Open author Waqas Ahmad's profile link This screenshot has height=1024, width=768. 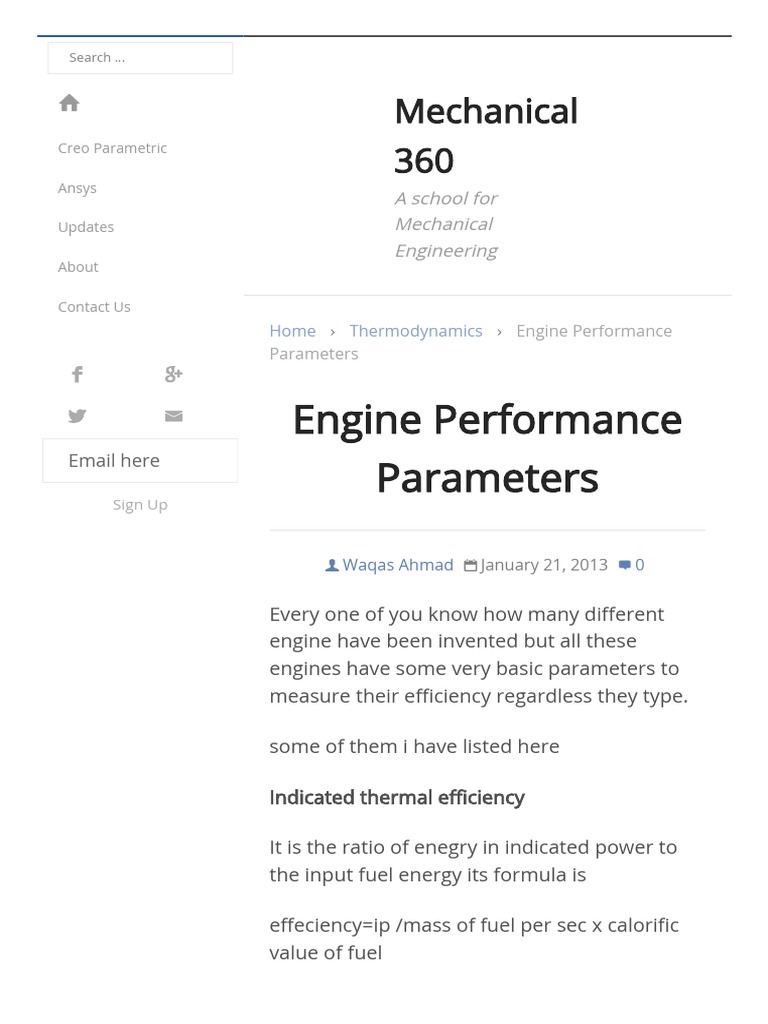pos(398,565)
